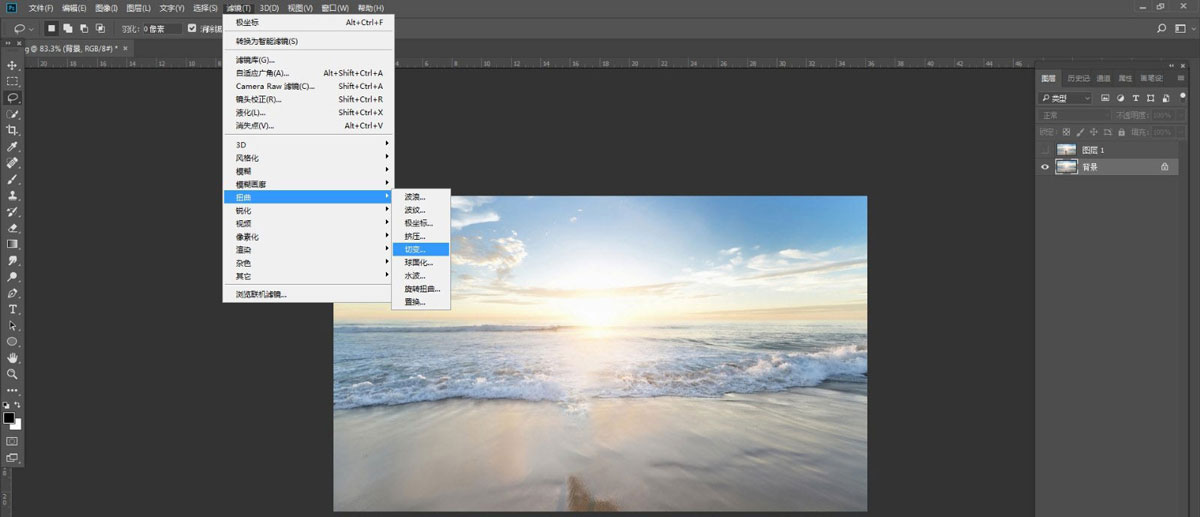Switch to the 历史记录 panel tab

[x=1078, y=77]
